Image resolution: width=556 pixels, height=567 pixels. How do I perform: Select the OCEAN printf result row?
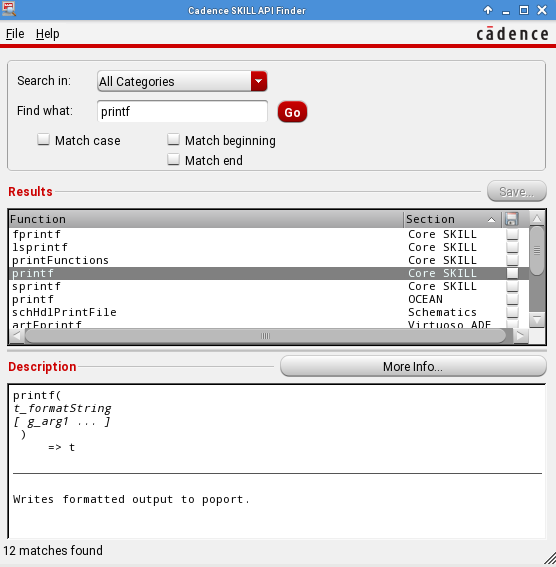[268, 299]
